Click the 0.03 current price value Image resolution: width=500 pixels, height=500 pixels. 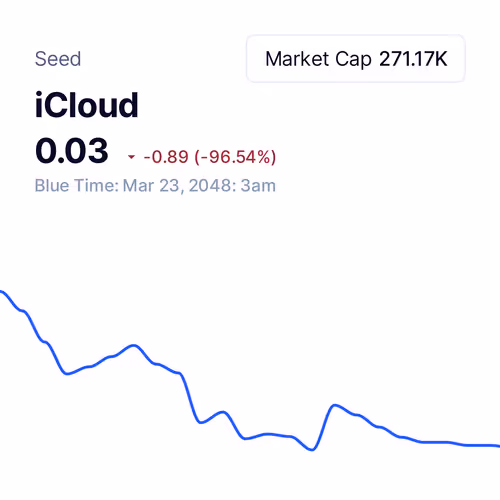(72, 151)
